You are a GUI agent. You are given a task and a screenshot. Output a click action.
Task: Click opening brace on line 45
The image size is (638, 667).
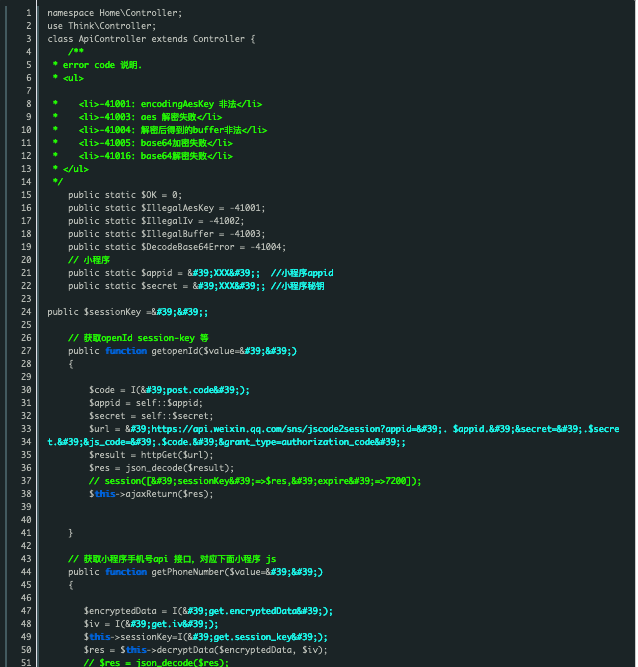[x=71, y=585]
